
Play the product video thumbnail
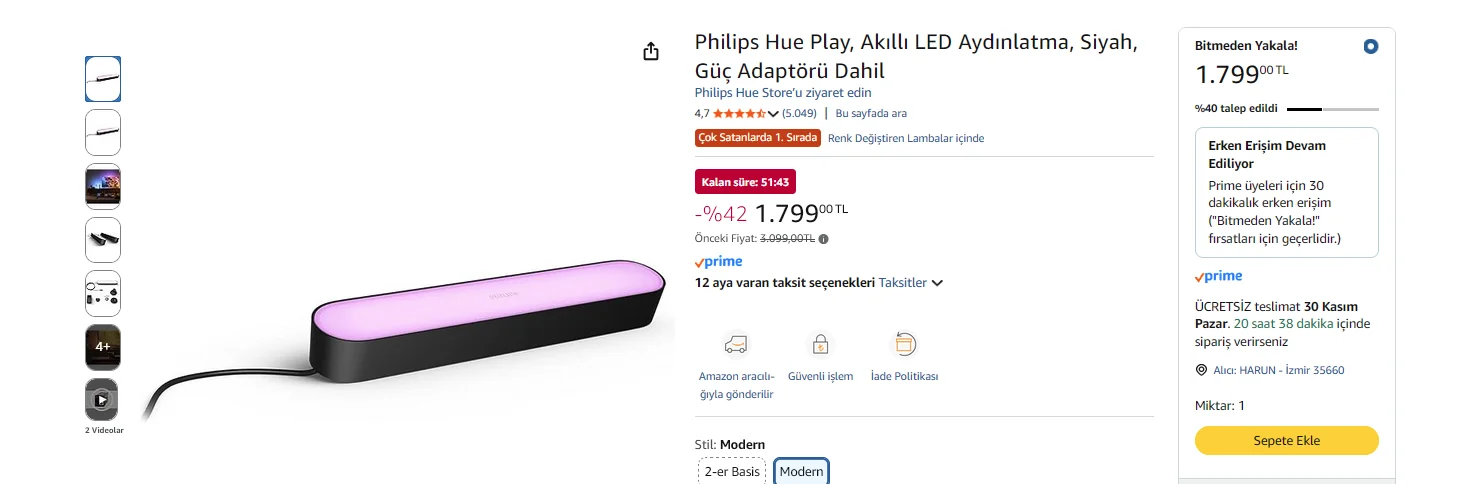point(102,400)
